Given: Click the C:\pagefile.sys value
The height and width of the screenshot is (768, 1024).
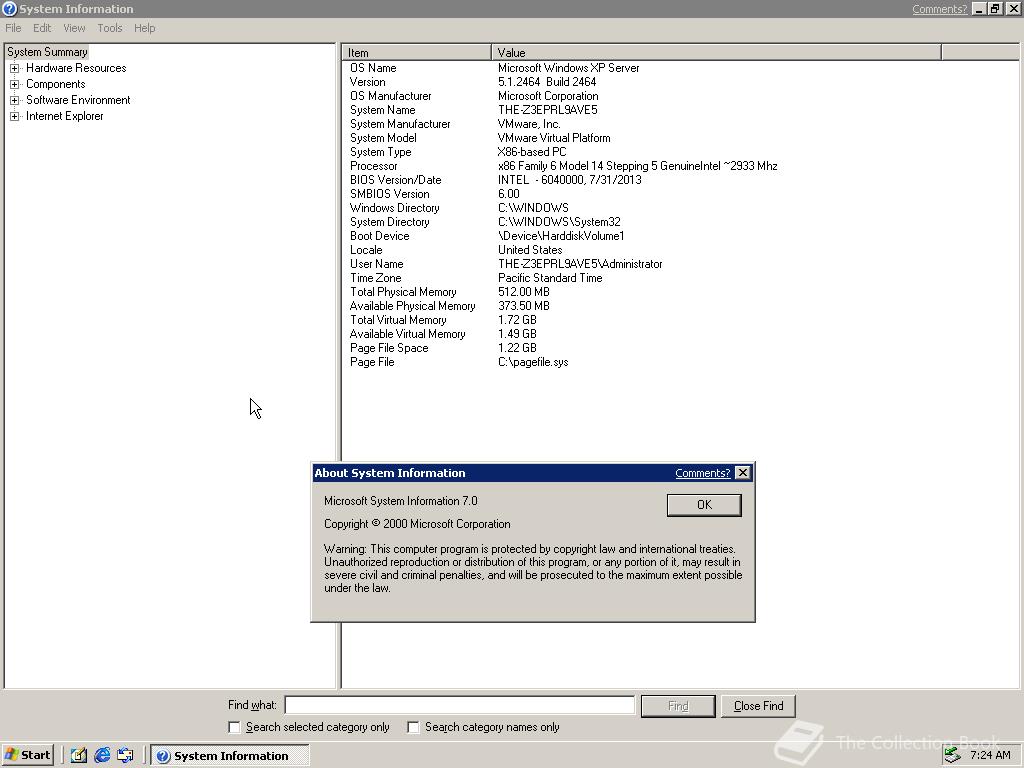Looking at the screenshot, I should [533, 362].
